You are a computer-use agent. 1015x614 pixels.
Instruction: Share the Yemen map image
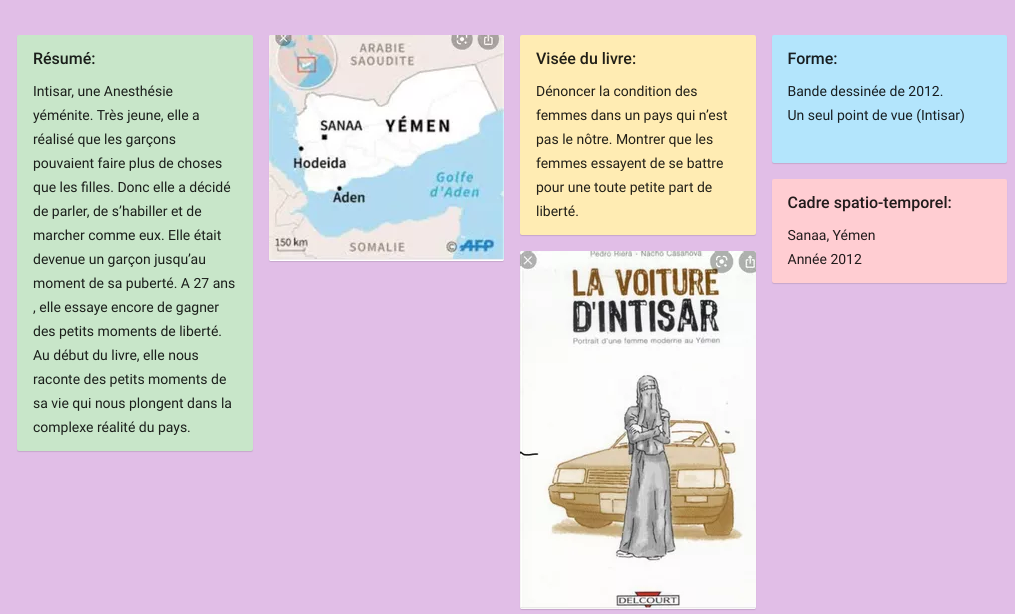point(488,40)
